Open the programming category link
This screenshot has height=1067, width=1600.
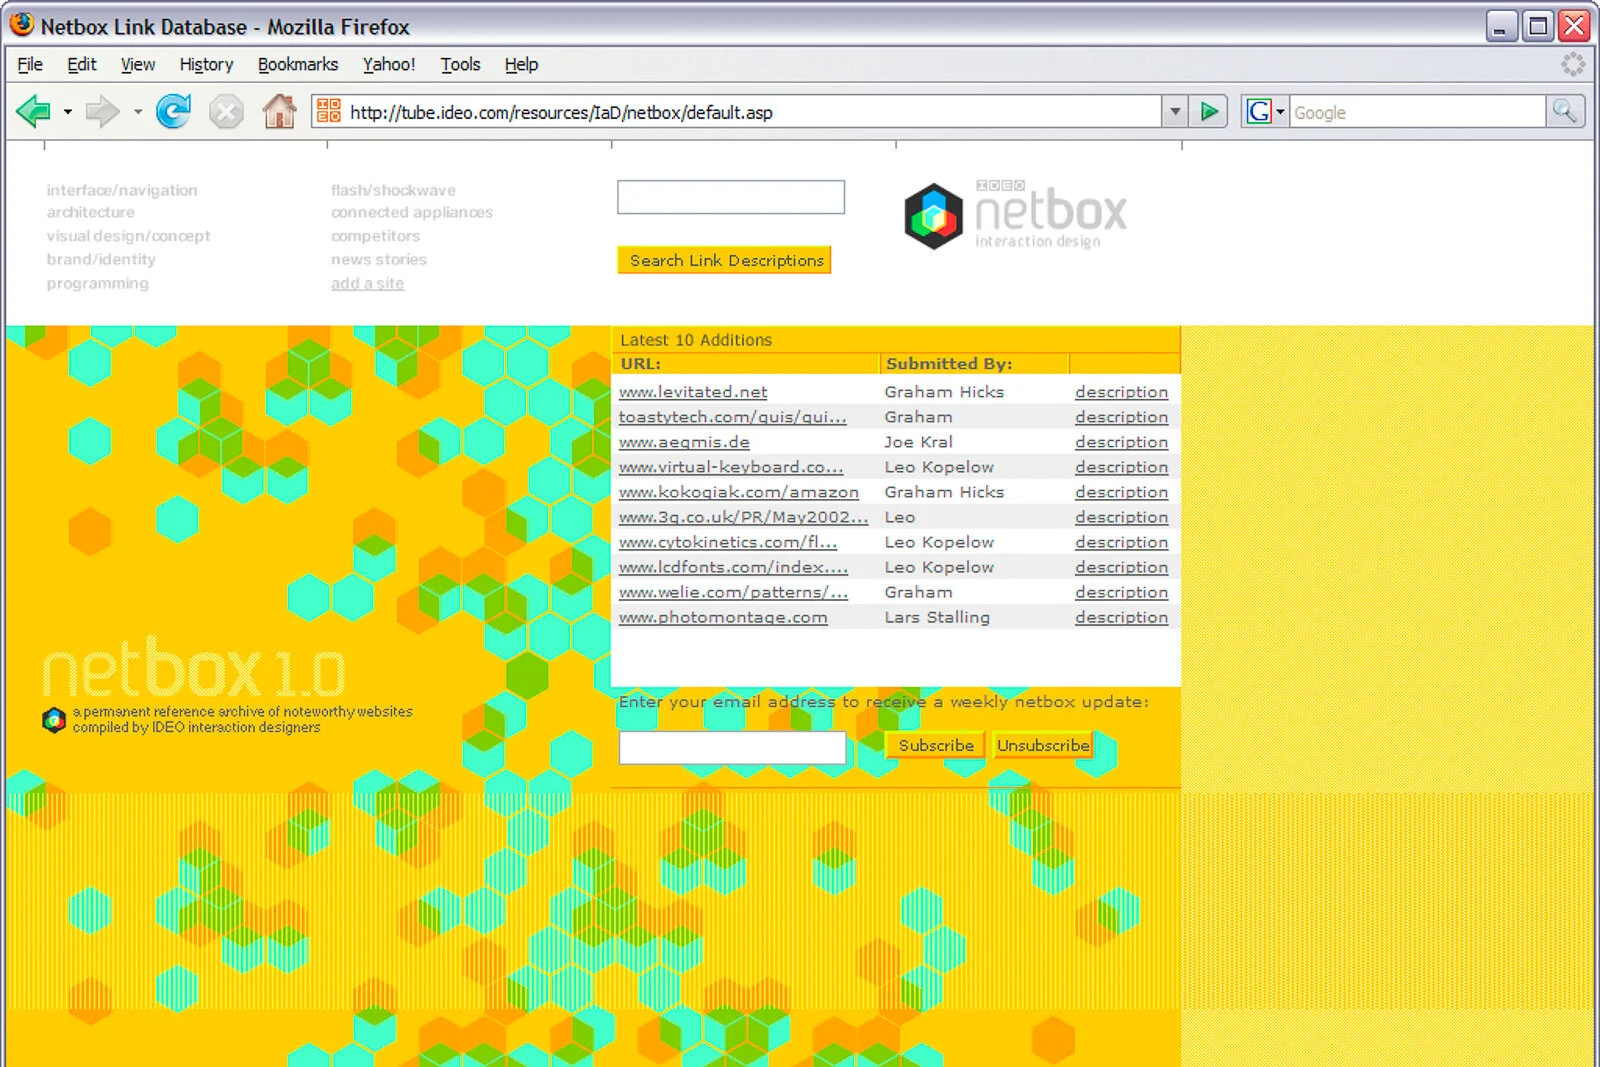coord(97,283)
